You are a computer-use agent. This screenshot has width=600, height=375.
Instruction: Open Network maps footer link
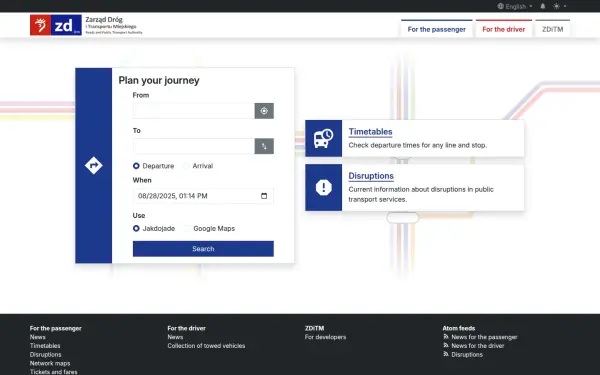(50, 364)
